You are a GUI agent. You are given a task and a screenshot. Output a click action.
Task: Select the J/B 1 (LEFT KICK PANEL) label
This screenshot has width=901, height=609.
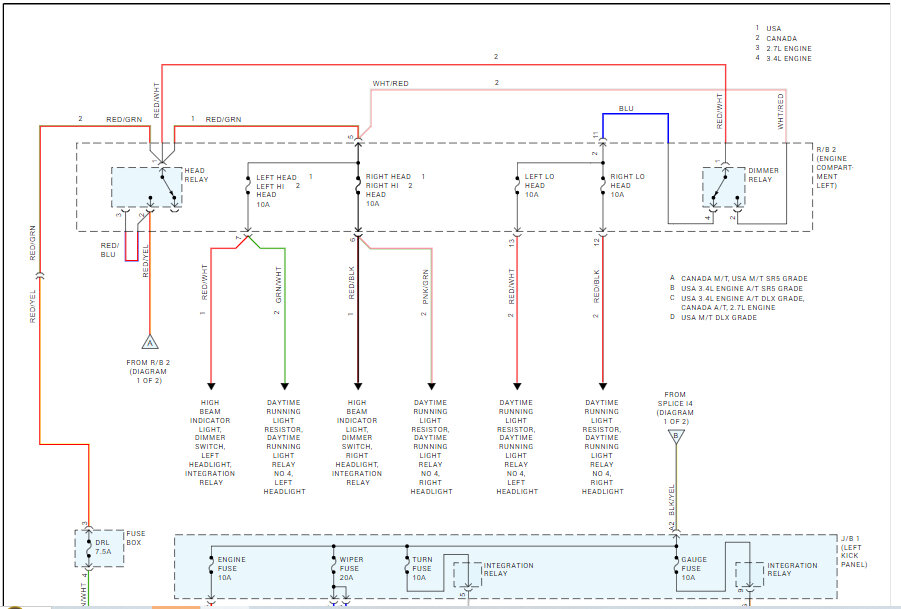point(853,551)
